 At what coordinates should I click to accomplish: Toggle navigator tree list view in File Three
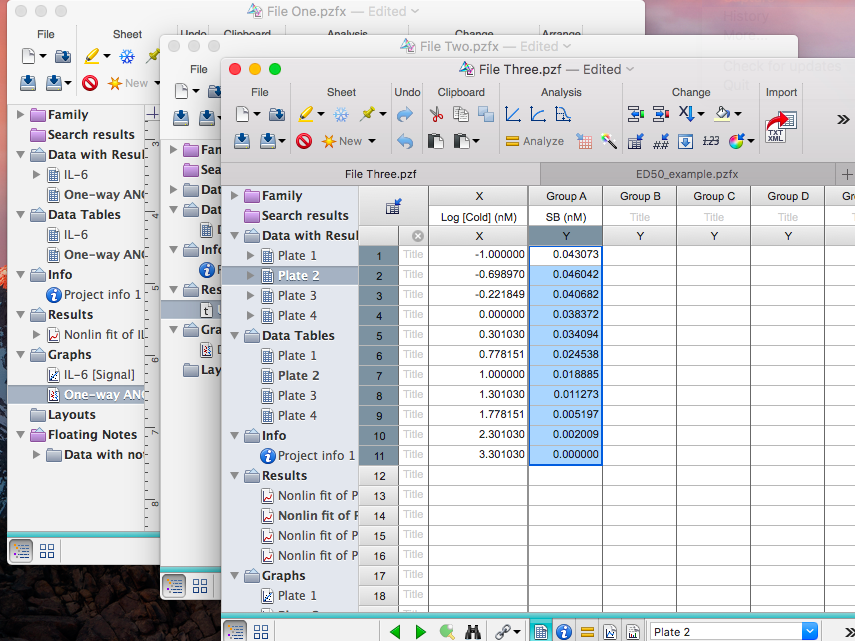coord(236,631)
